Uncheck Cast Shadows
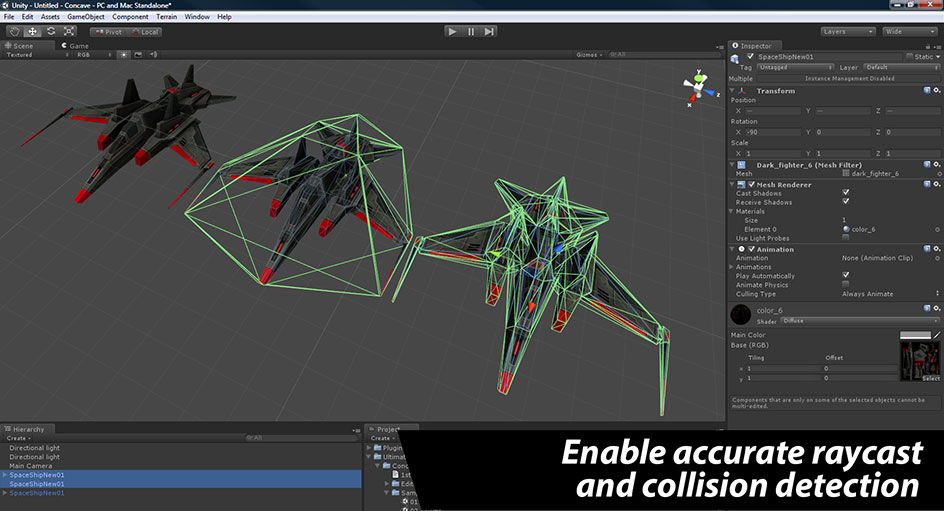This screenshot has width=944, height=511. click(845, 193)
